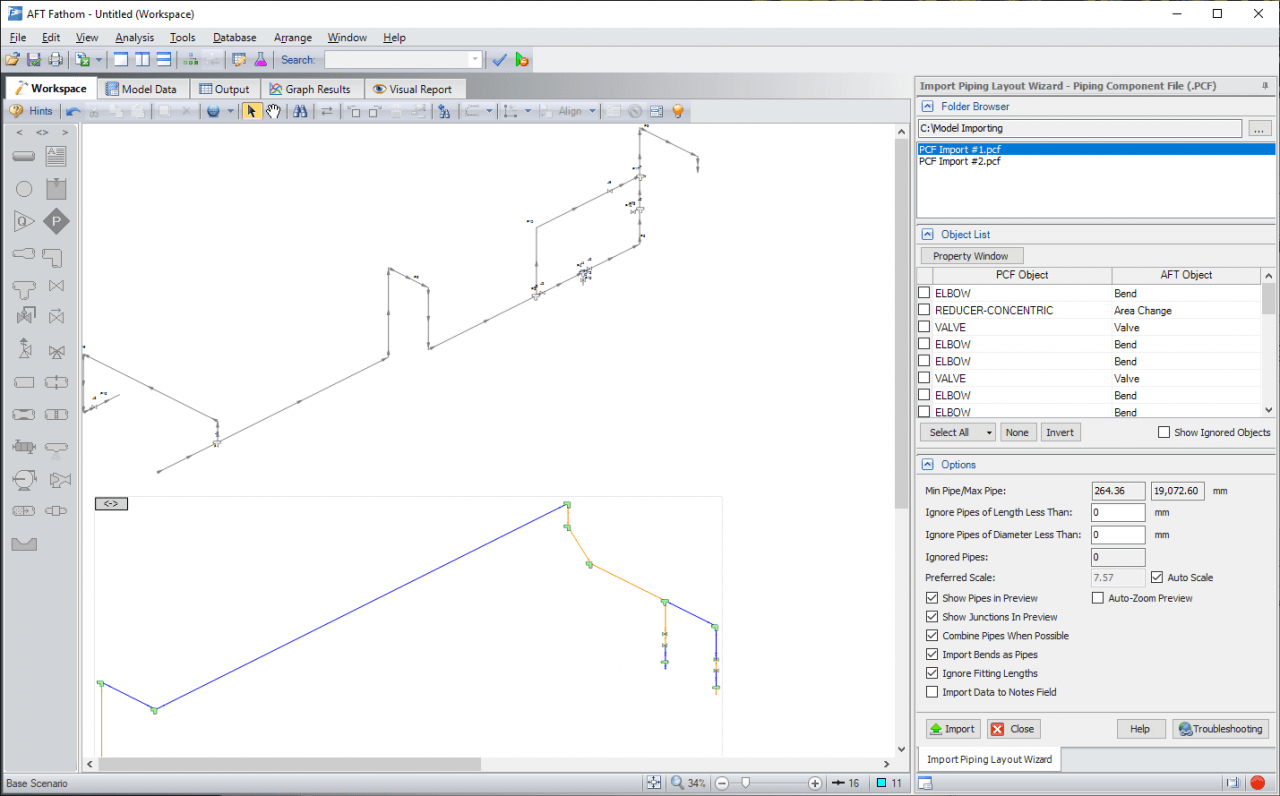
Task: Toggle Combine Pipes When Possible
Action: (x=932, y=635)
